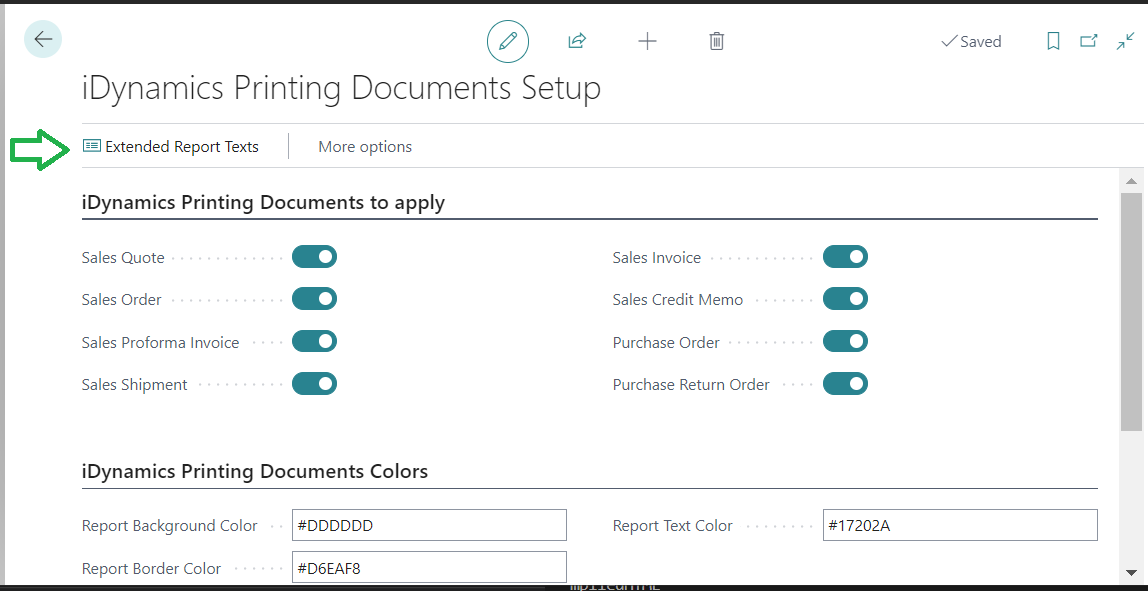Toggle the Sales Quote switch

click(x=314, y=257)
